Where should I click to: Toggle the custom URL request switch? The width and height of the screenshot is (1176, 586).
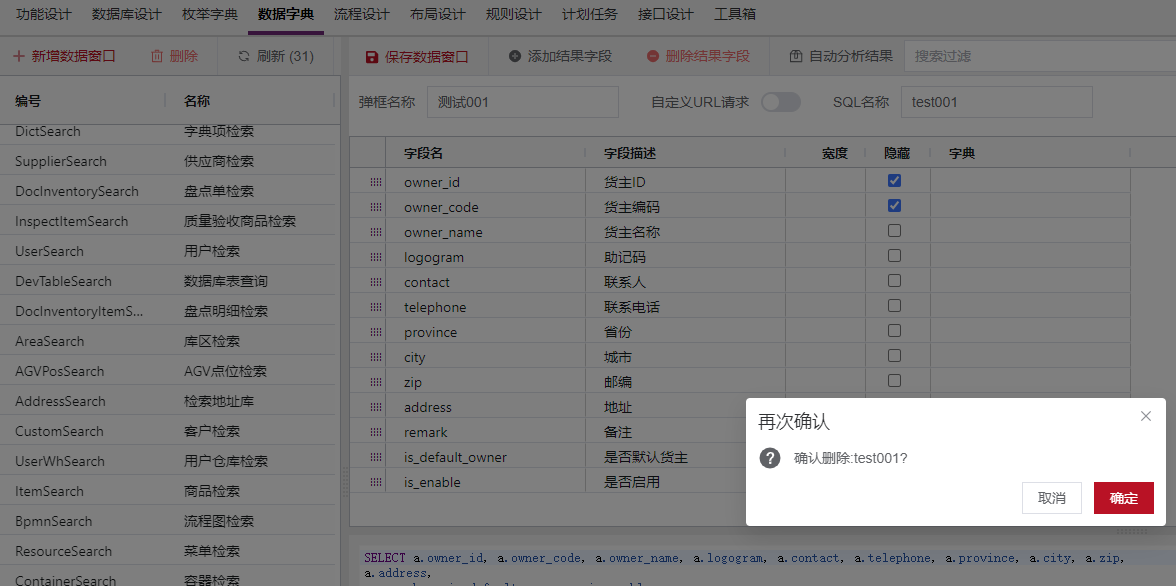(x=781, y=102)
